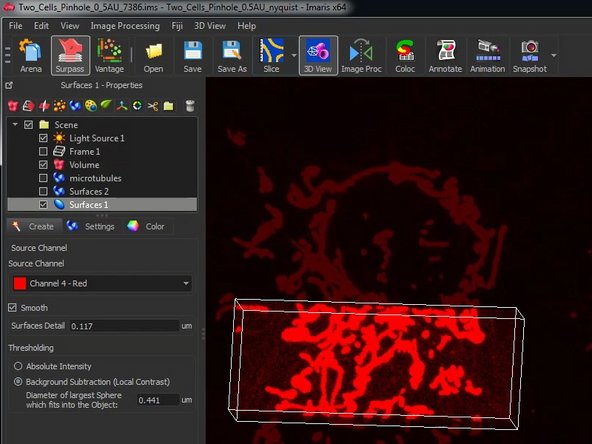Select Light Source 1 in scene tree
The image size is (592, 444).
[97, 138]
